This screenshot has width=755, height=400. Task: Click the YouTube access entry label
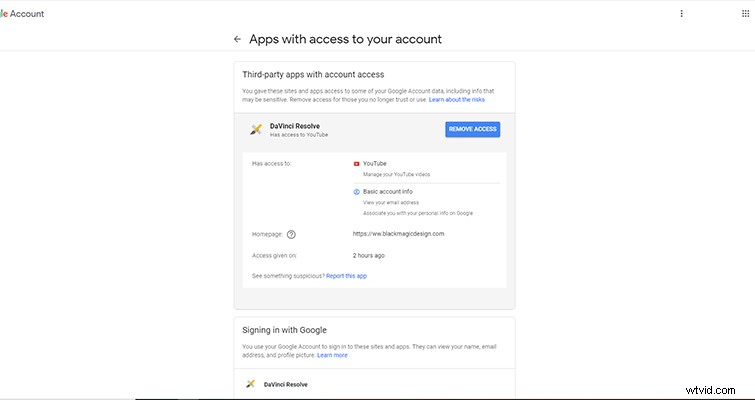(375, 163)
